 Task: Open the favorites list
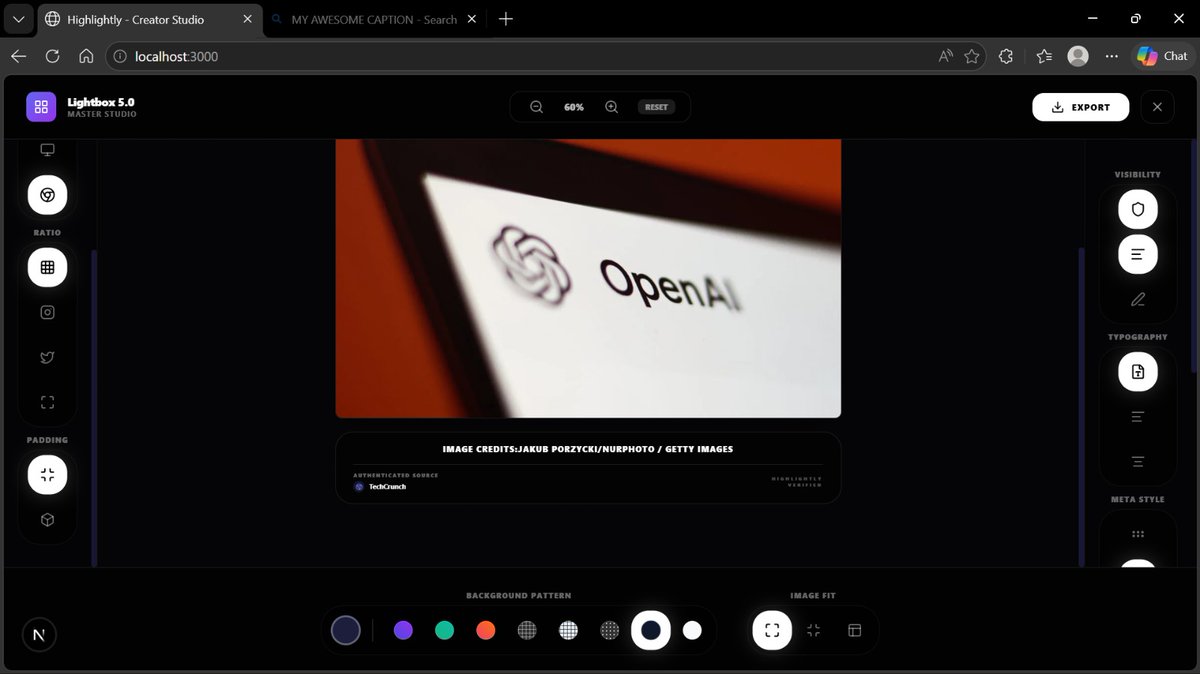[x=1044, y=57]
